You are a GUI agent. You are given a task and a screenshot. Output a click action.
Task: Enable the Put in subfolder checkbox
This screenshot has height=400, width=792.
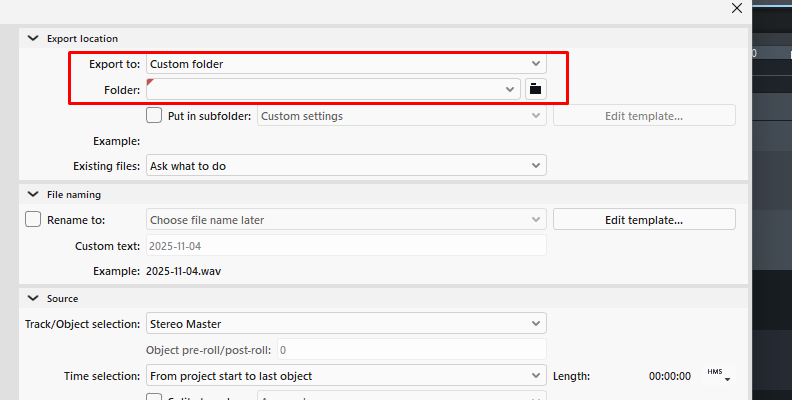click(x=154, y=115)
